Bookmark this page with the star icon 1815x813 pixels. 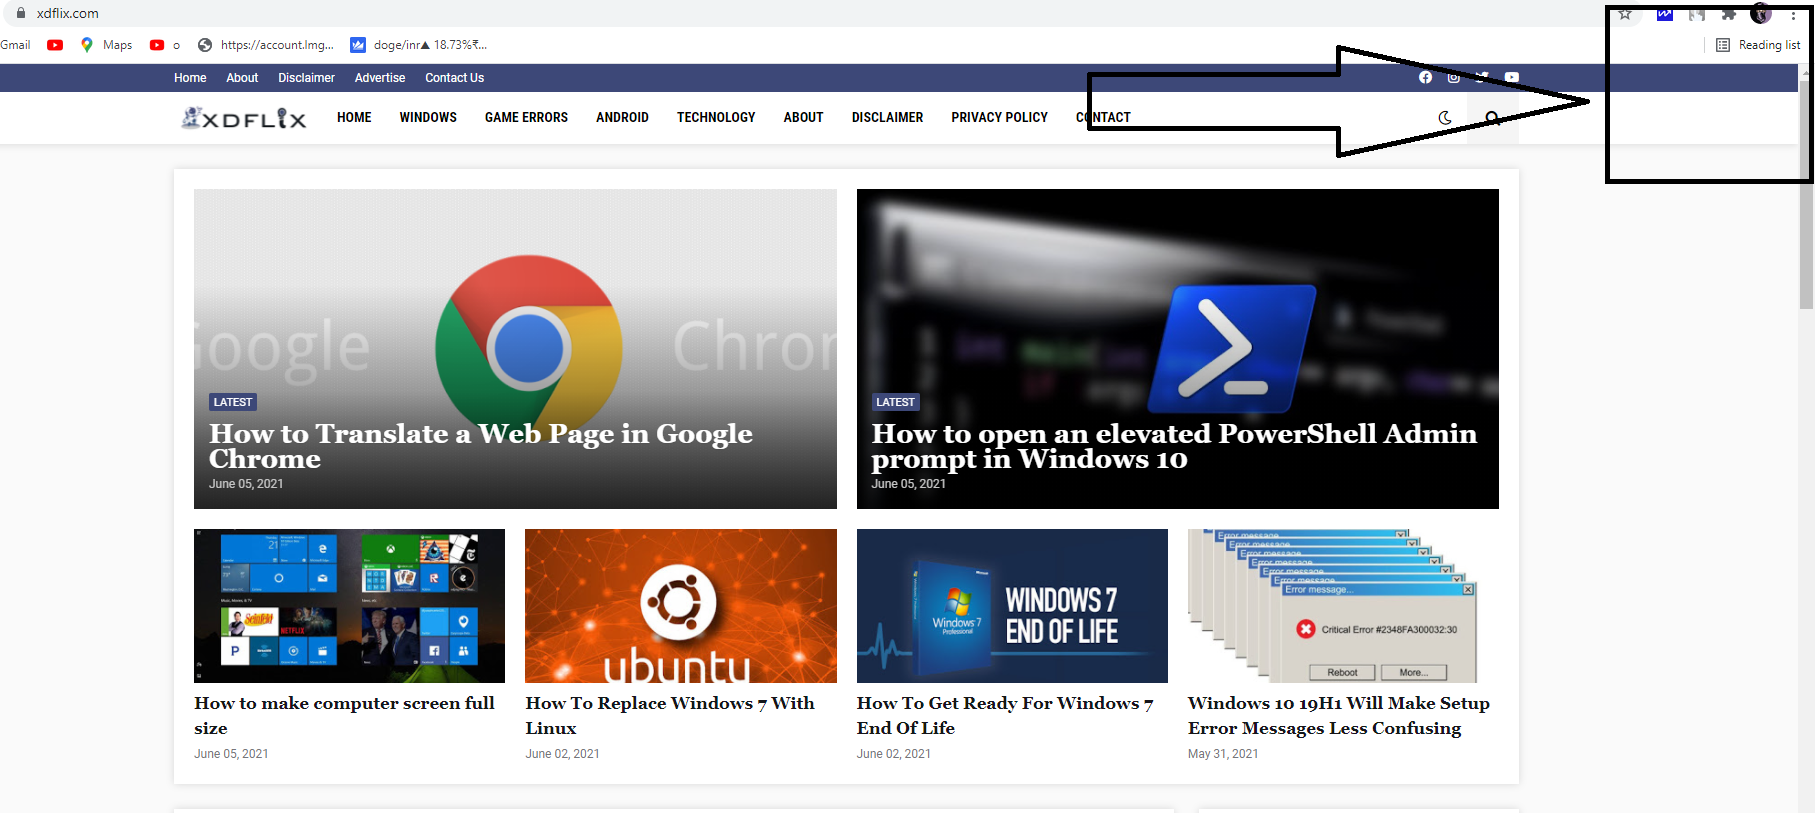pyautogui.click(x=1625, y=15)
